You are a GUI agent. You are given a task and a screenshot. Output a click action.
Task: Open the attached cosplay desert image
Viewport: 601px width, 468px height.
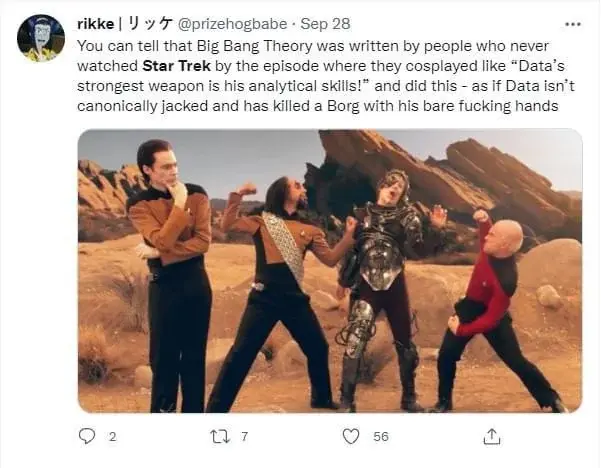[x=330, y=271]
